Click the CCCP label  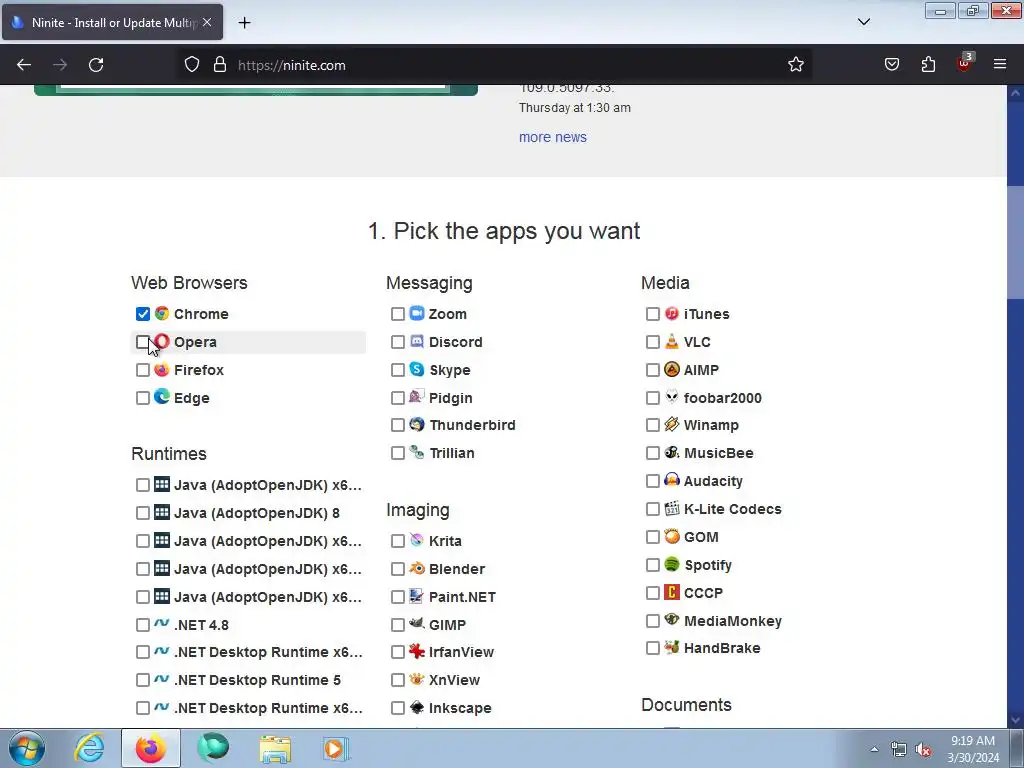click(703, 593)
